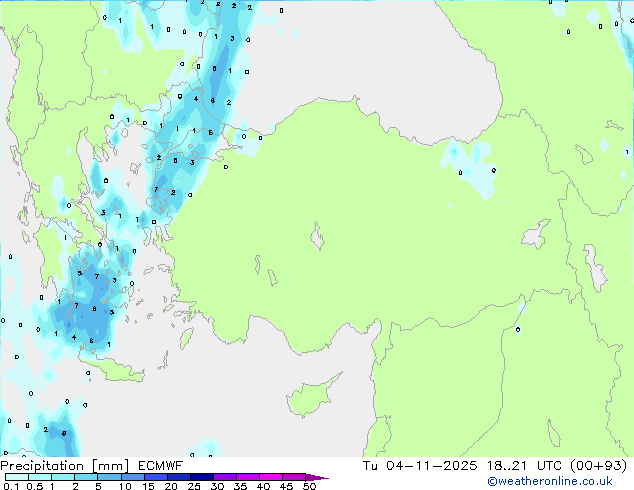Pick the 25–30 mm legend color swatch
The width and height of the screenshot is (634, 490).
pos(201,477)
